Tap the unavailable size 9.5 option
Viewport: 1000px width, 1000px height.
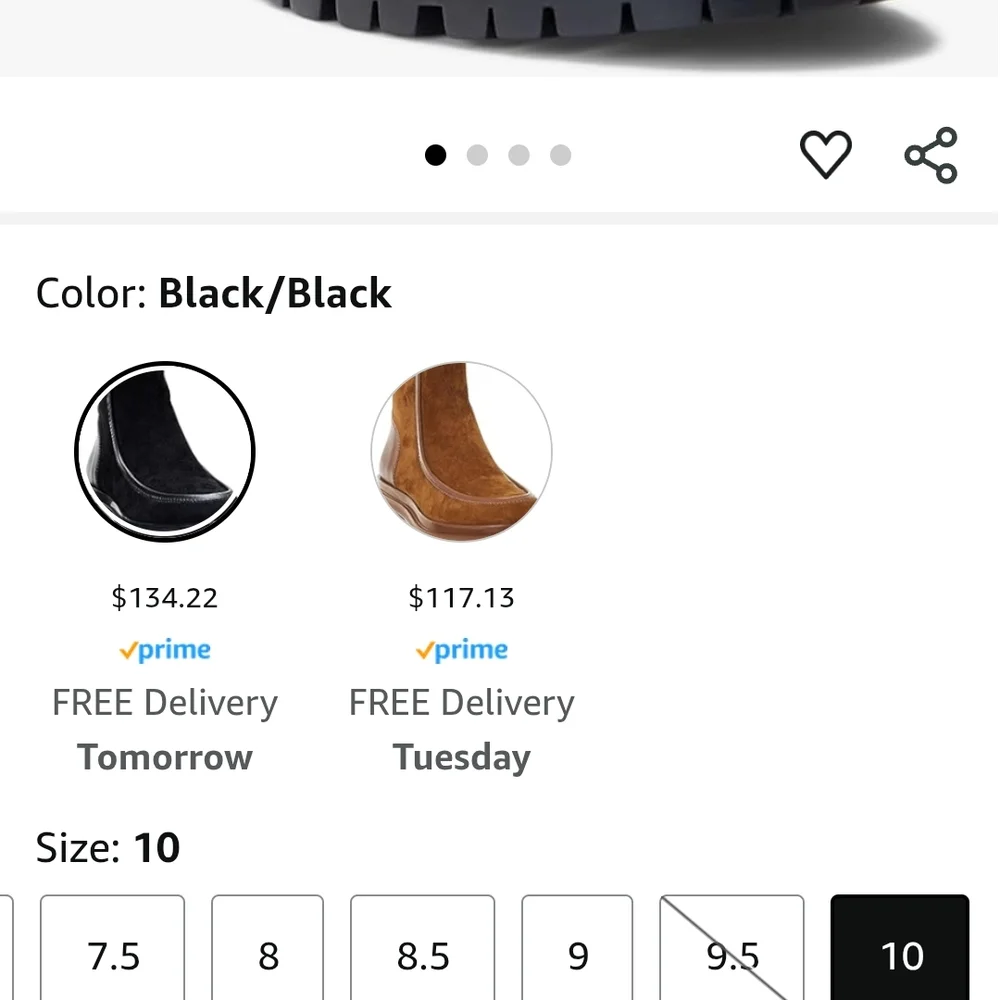(x=732, y=955)
